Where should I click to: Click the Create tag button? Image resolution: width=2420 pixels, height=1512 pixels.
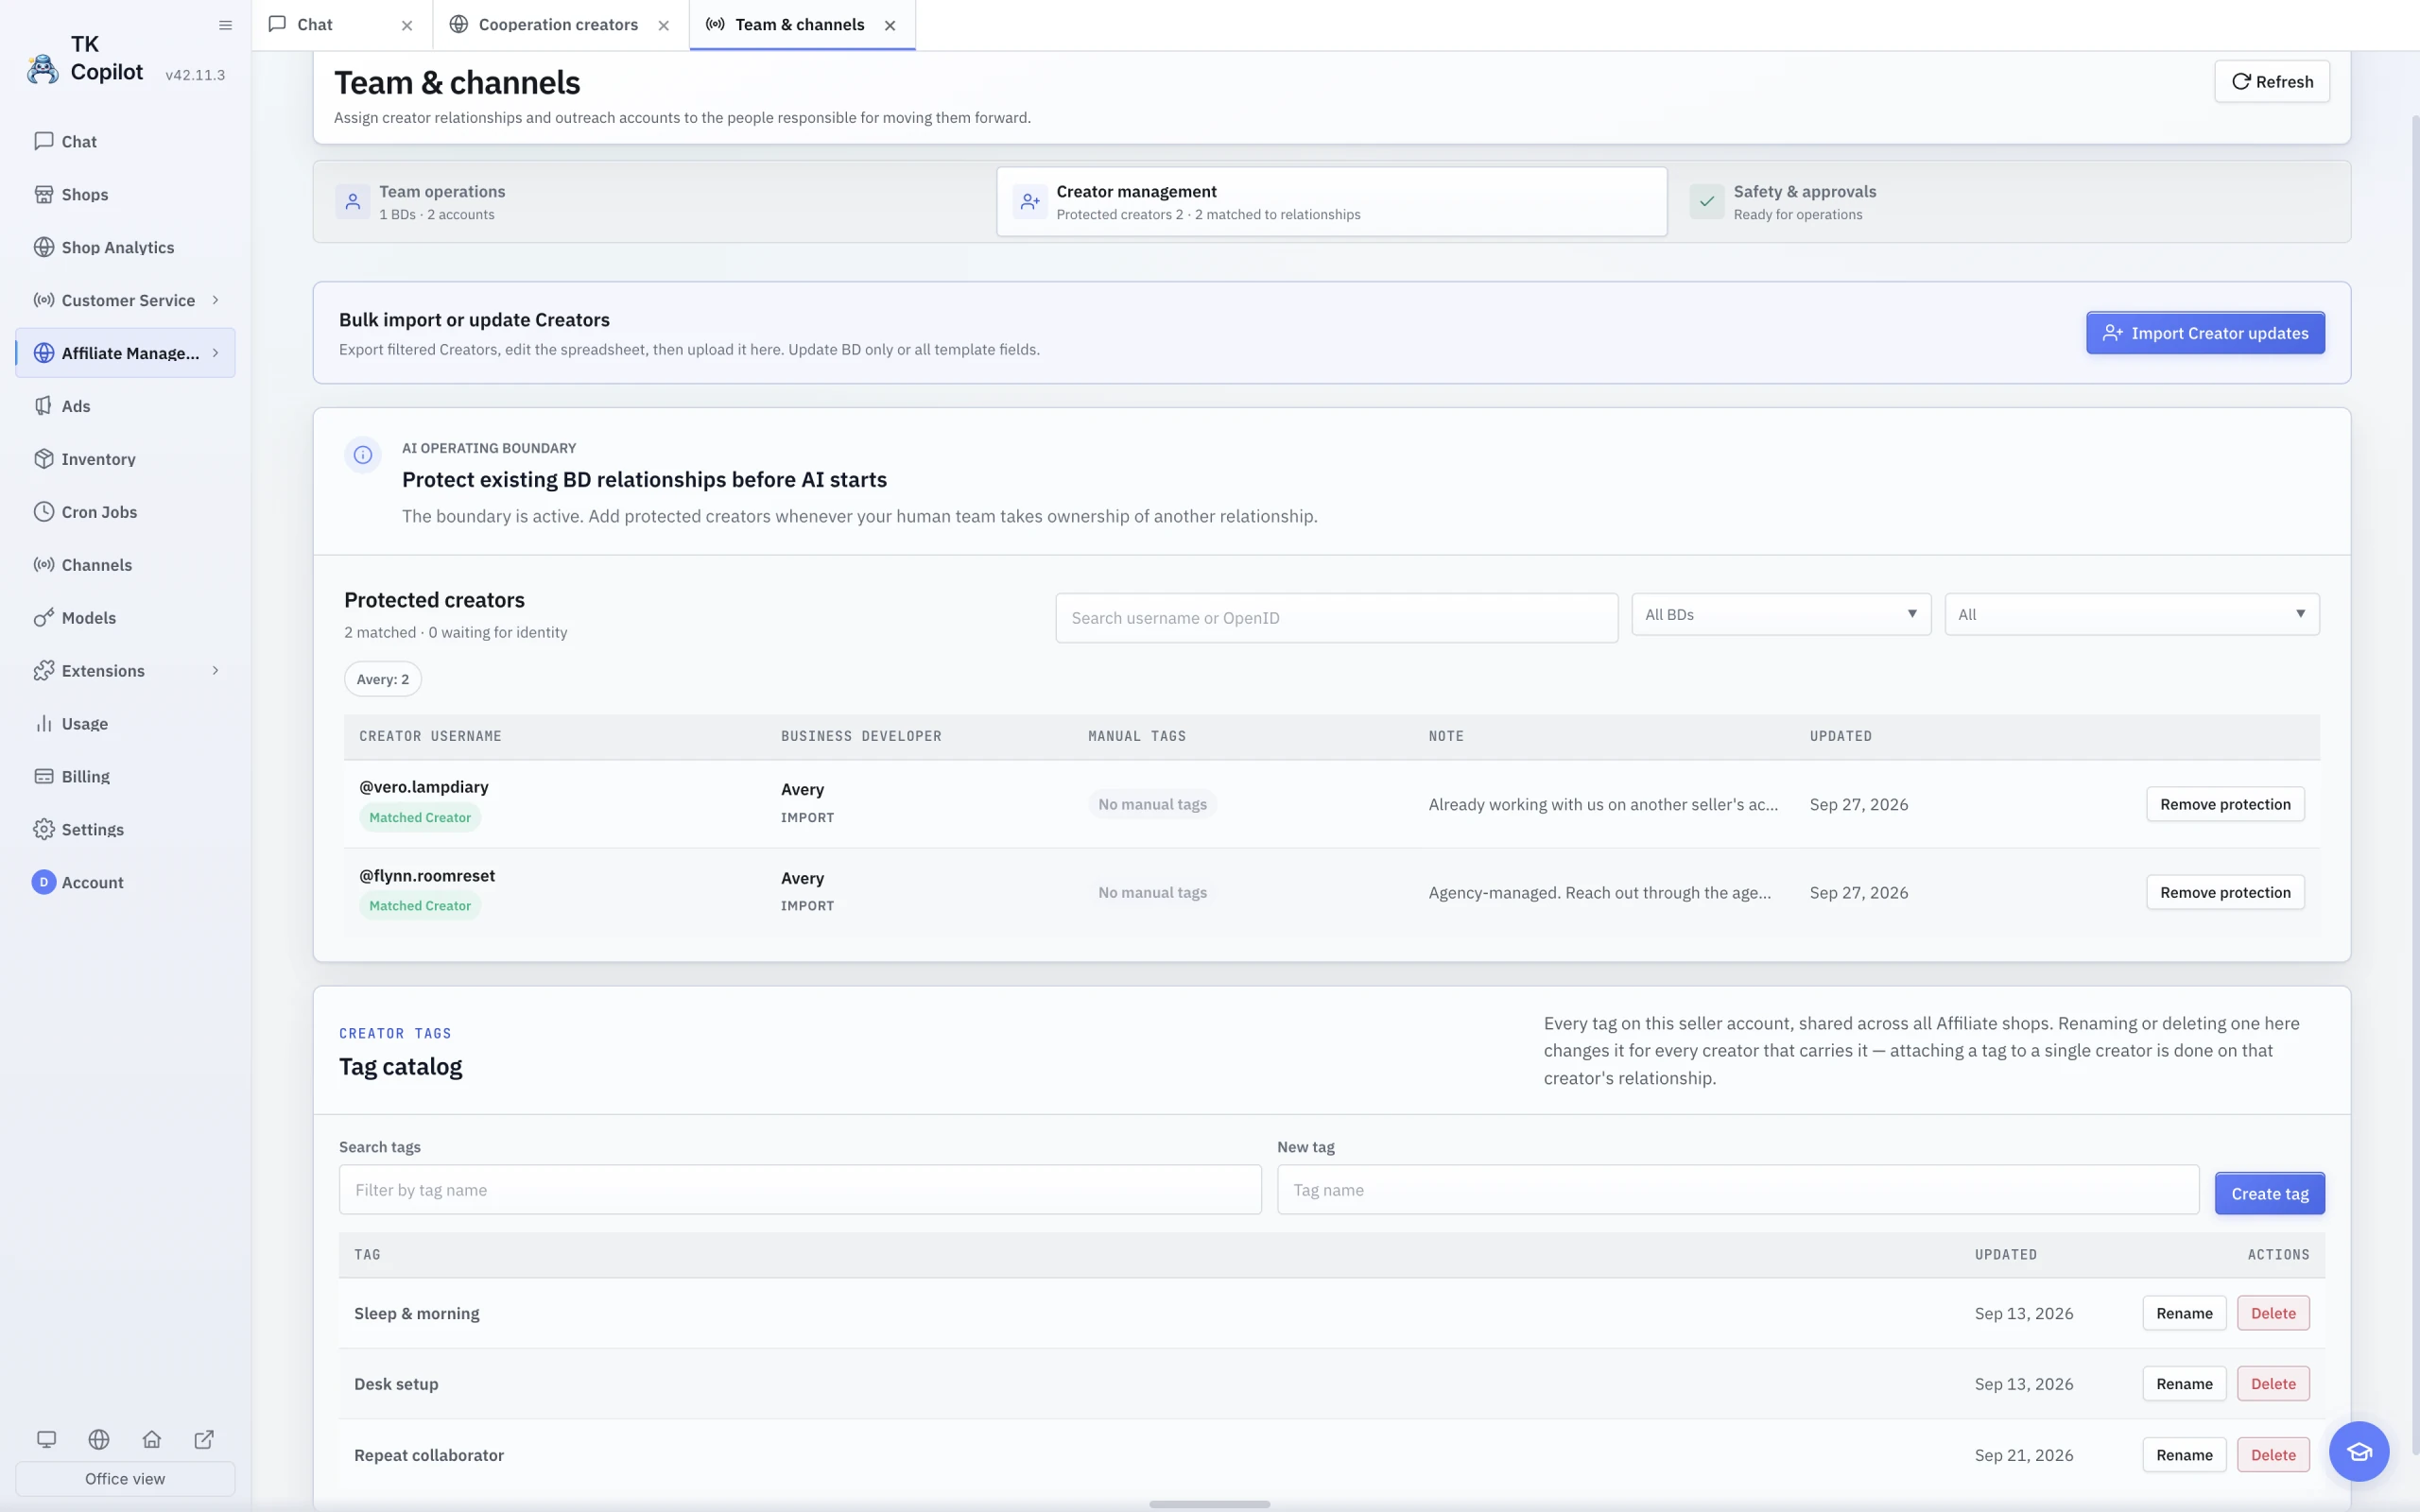point(2269,1193)
